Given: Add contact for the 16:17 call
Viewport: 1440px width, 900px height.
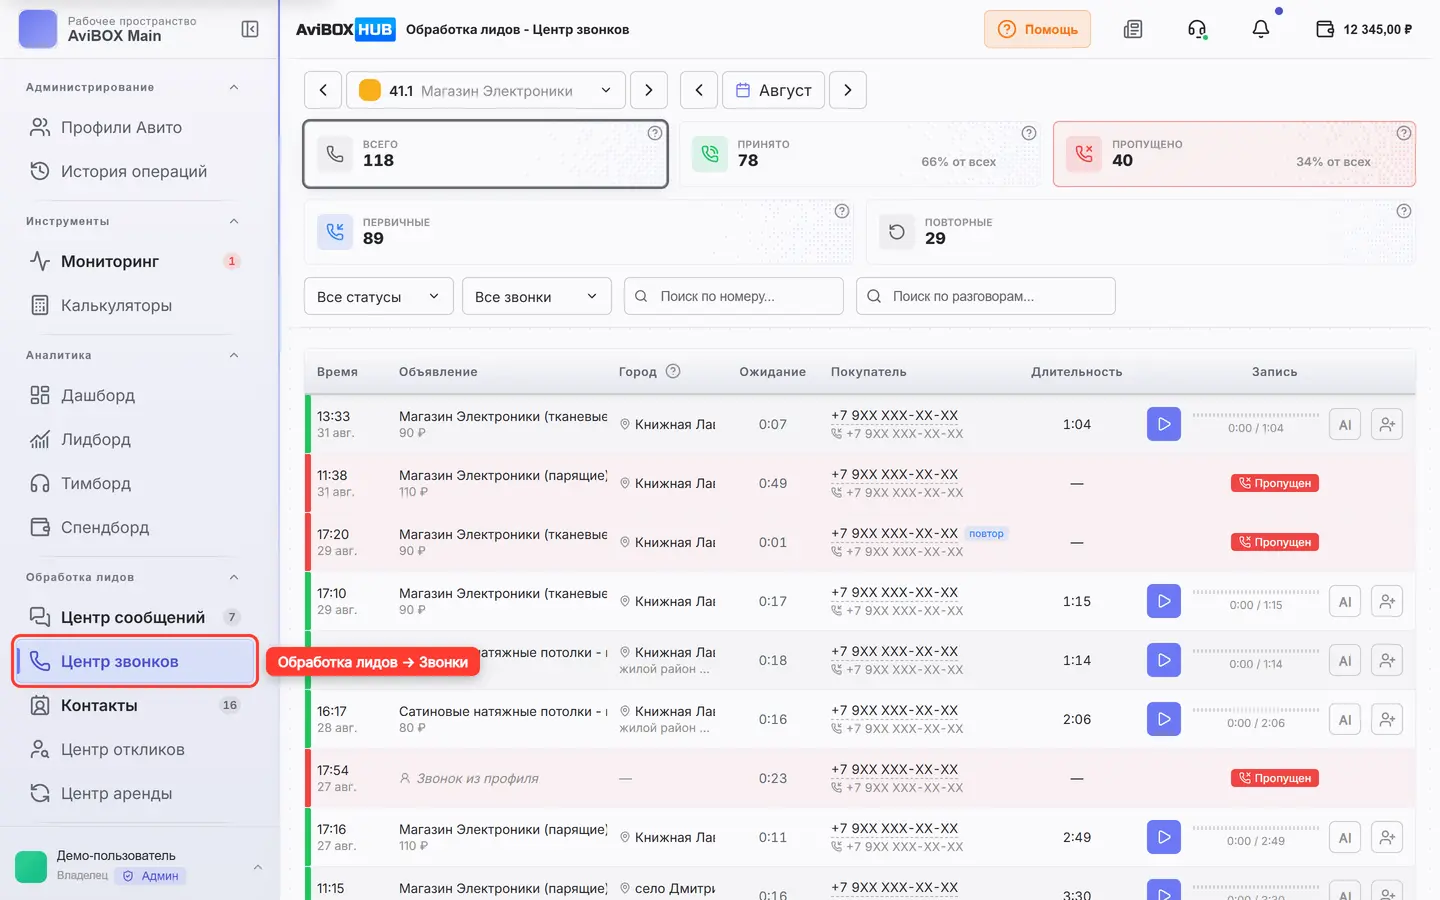Looking at the screenshot, I should coord(1387,719).
